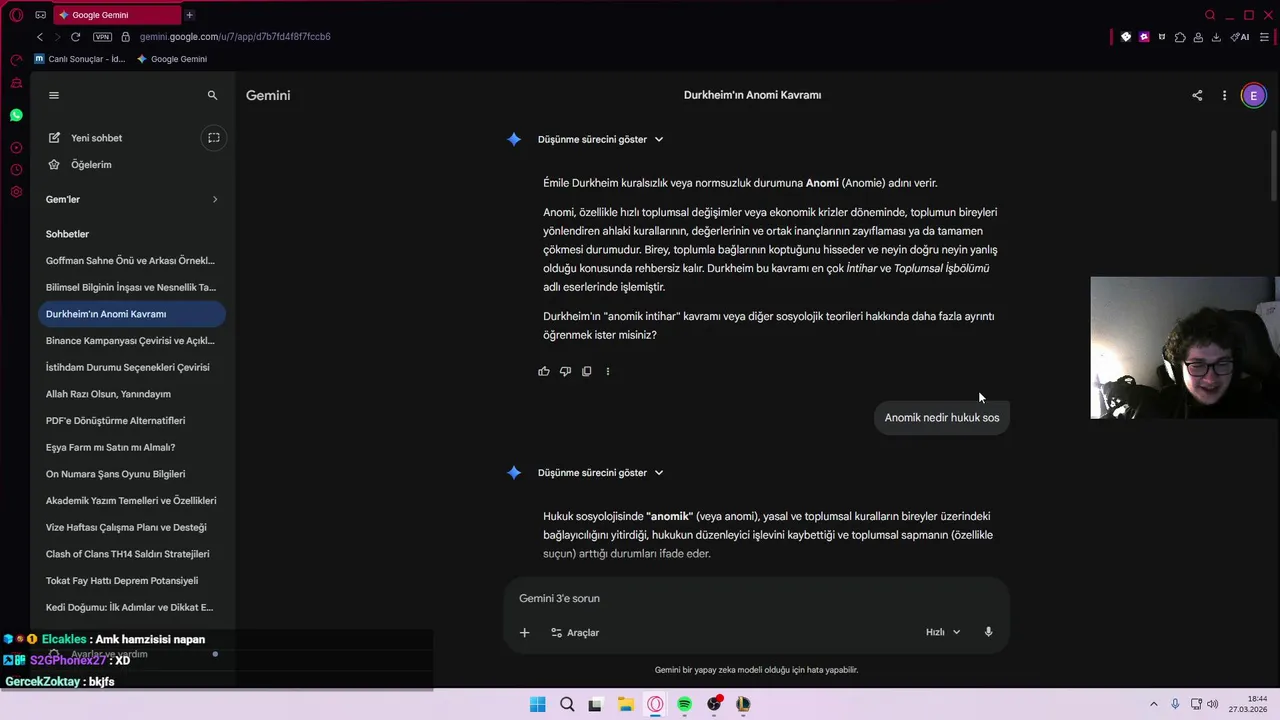Open Spotify from the taskbar

[684, 704]
